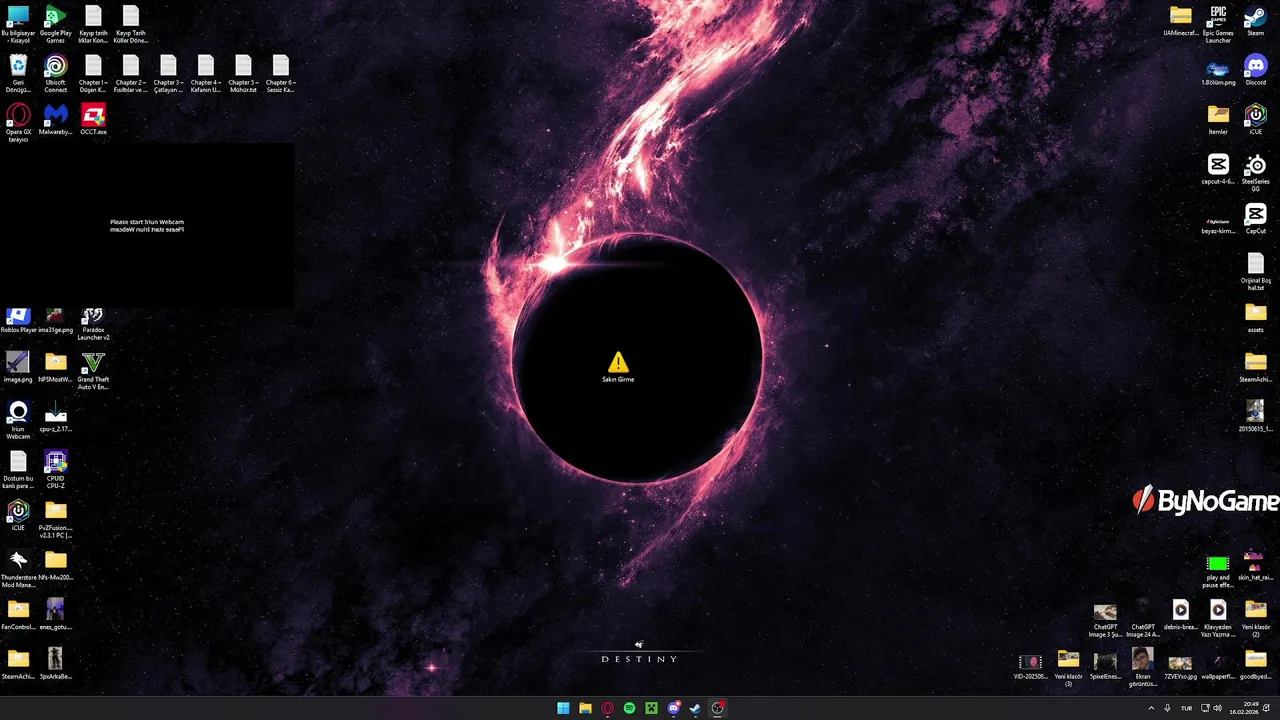Select the UIAMinecraft folder icon
1280x720 pixels.
point(1181,17)
